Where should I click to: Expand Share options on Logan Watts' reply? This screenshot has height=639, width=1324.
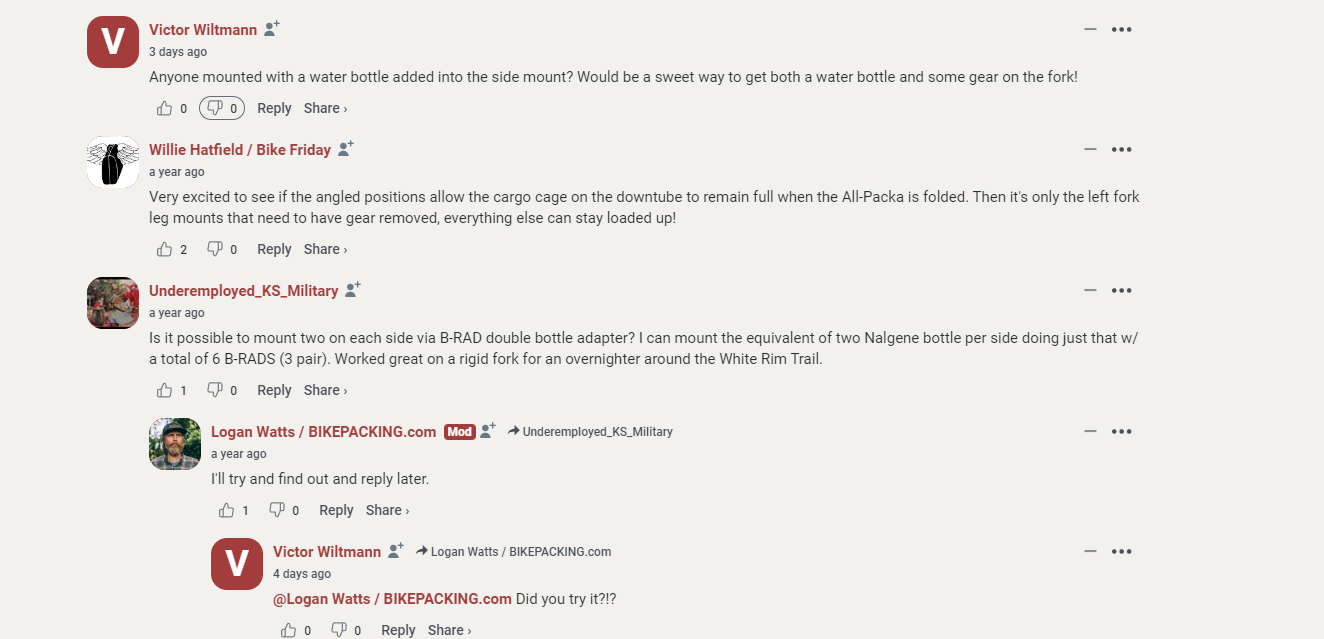pyautogui.click(x=387, y=510)
